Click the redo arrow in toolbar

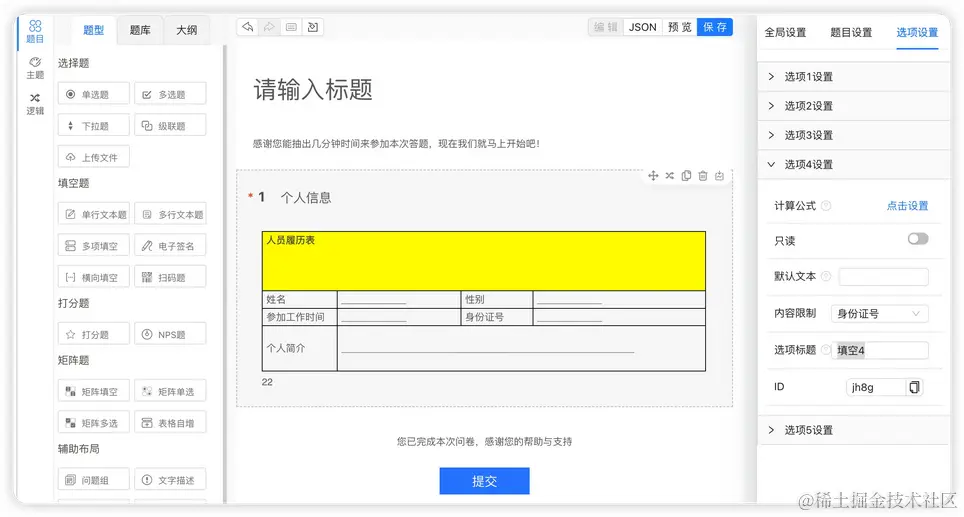[x=269, y=27]
